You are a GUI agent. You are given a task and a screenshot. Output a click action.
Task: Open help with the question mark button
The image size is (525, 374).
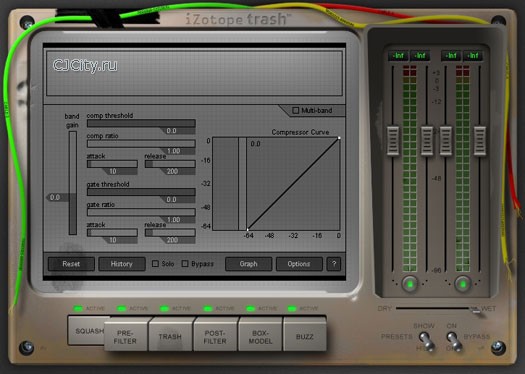pyautogui.click(x=334, y=264)
